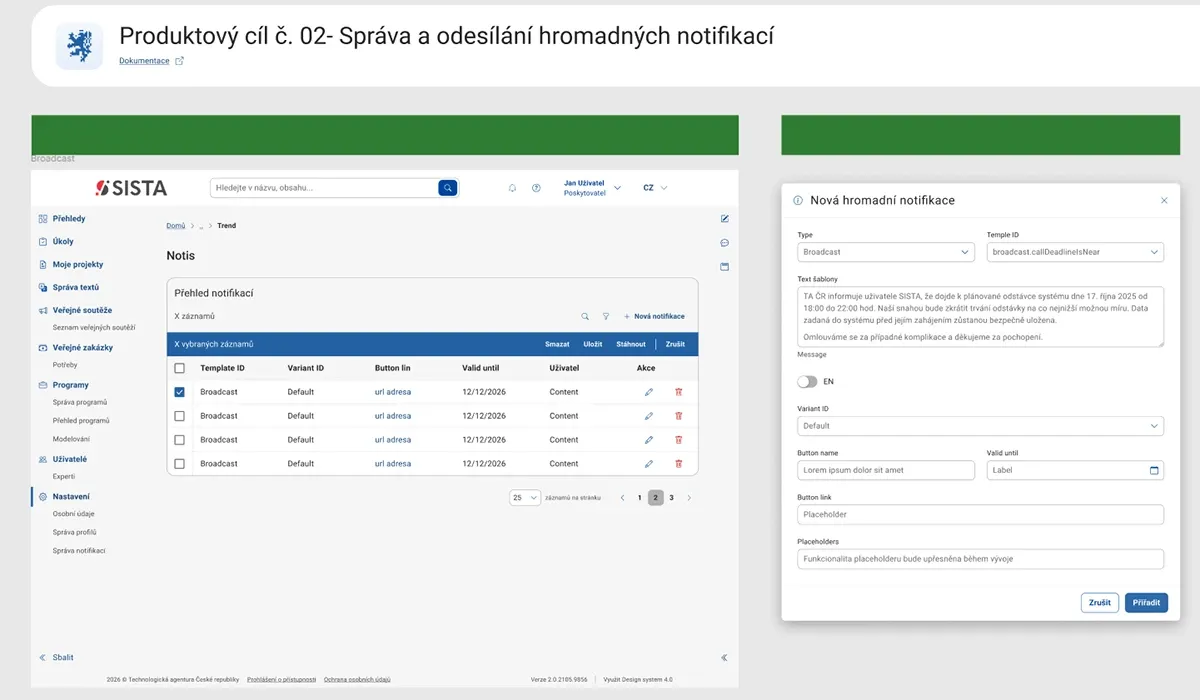Expand the Jan Uživatel user menu
The image size is (1200, 700).
tap(592, 188)
